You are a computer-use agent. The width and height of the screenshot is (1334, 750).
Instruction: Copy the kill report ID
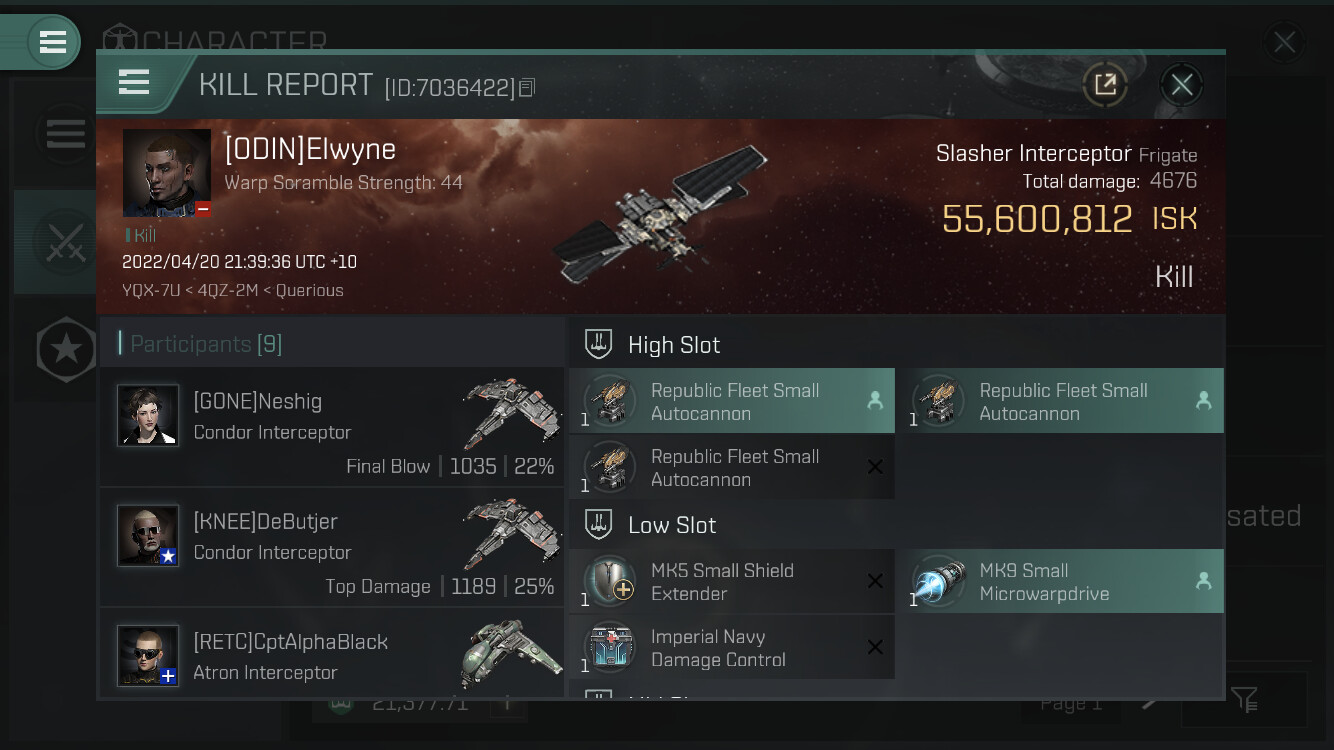coord(527,88)
